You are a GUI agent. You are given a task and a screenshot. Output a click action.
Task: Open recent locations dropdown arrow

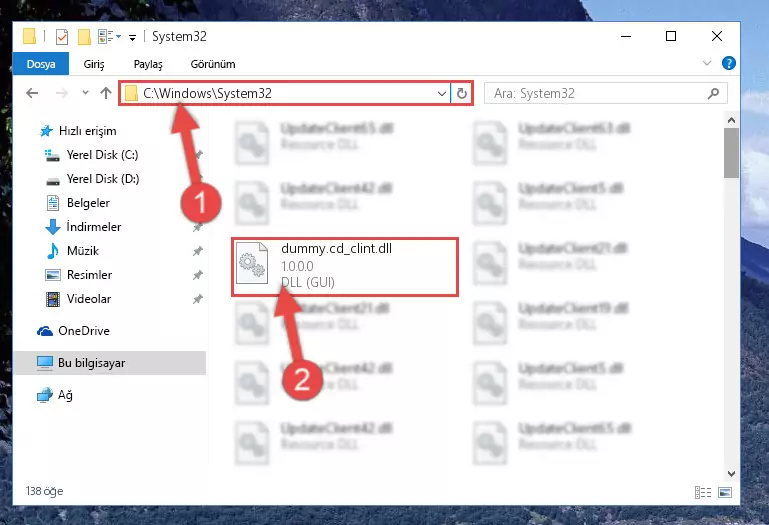pos(85,92)
